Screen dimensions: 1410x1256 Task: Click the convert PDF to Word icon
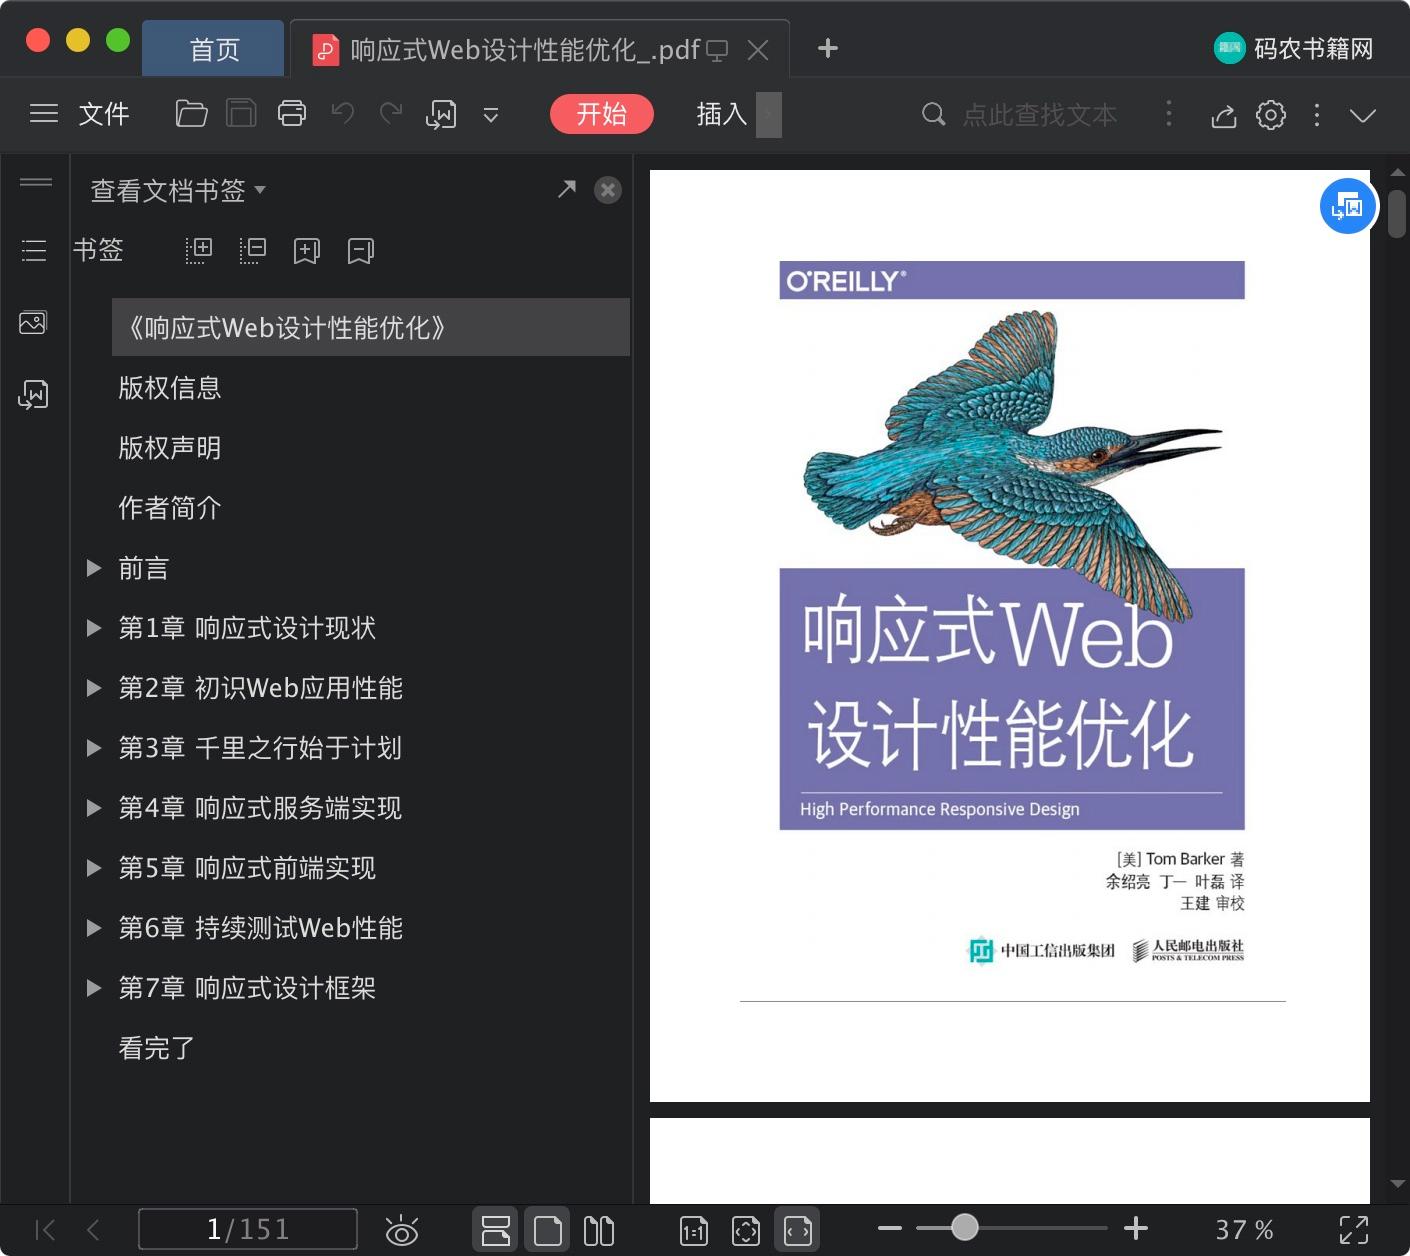click(441, 115)
